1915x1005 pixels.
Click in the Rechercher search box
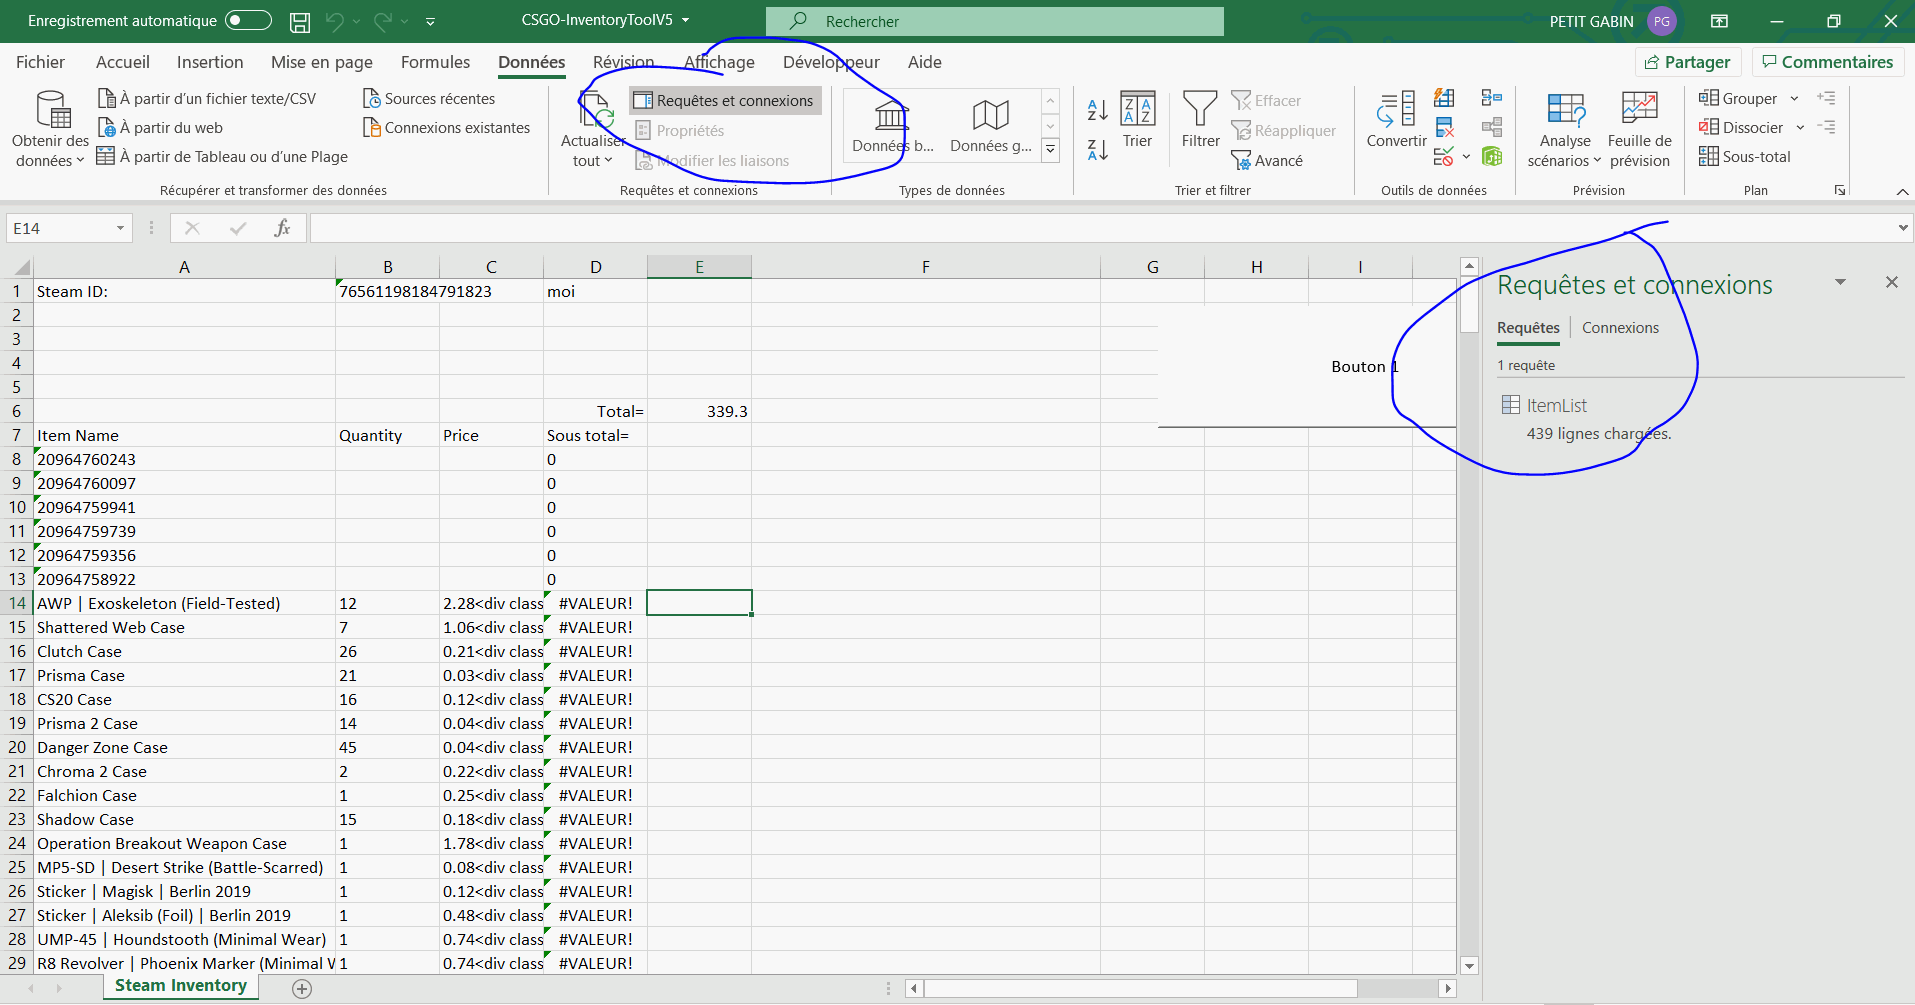995,21
